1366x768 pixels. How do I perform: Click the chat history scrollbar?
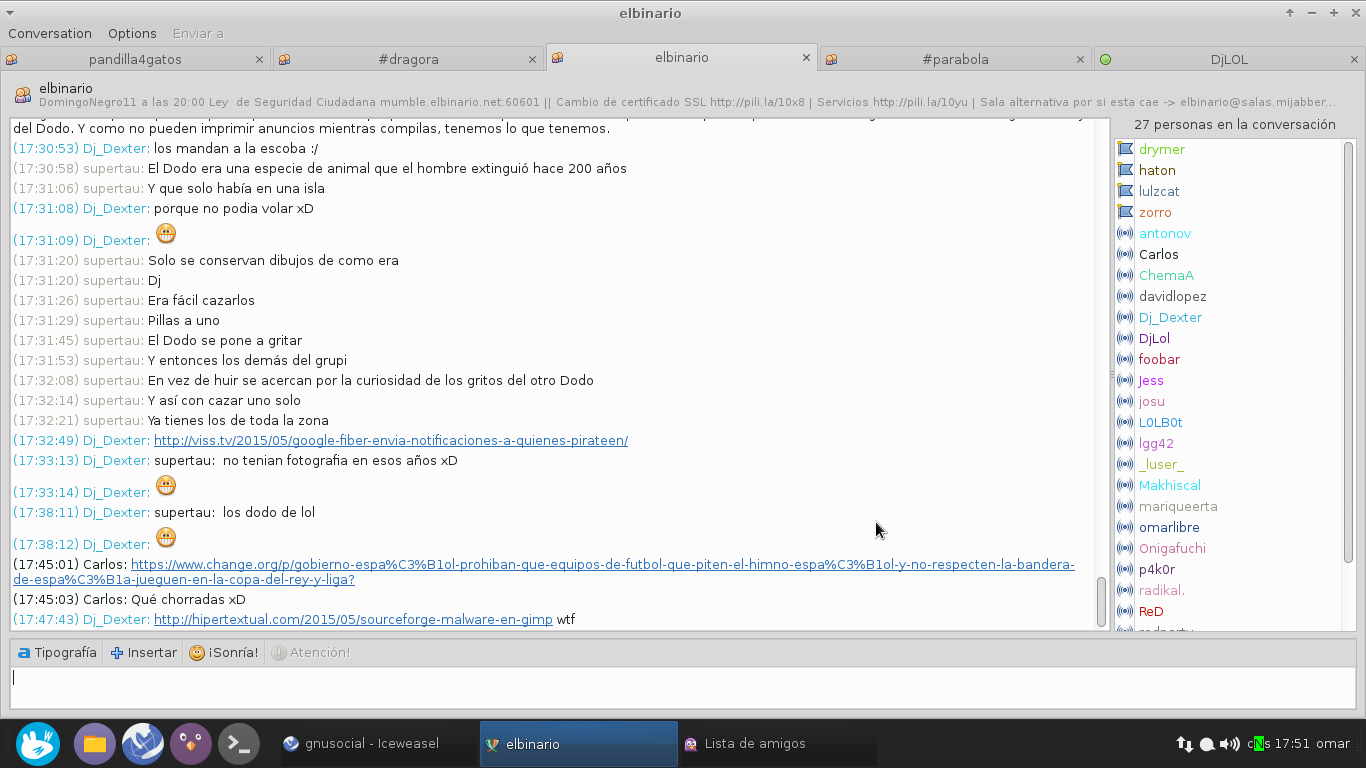[1102, 601]
